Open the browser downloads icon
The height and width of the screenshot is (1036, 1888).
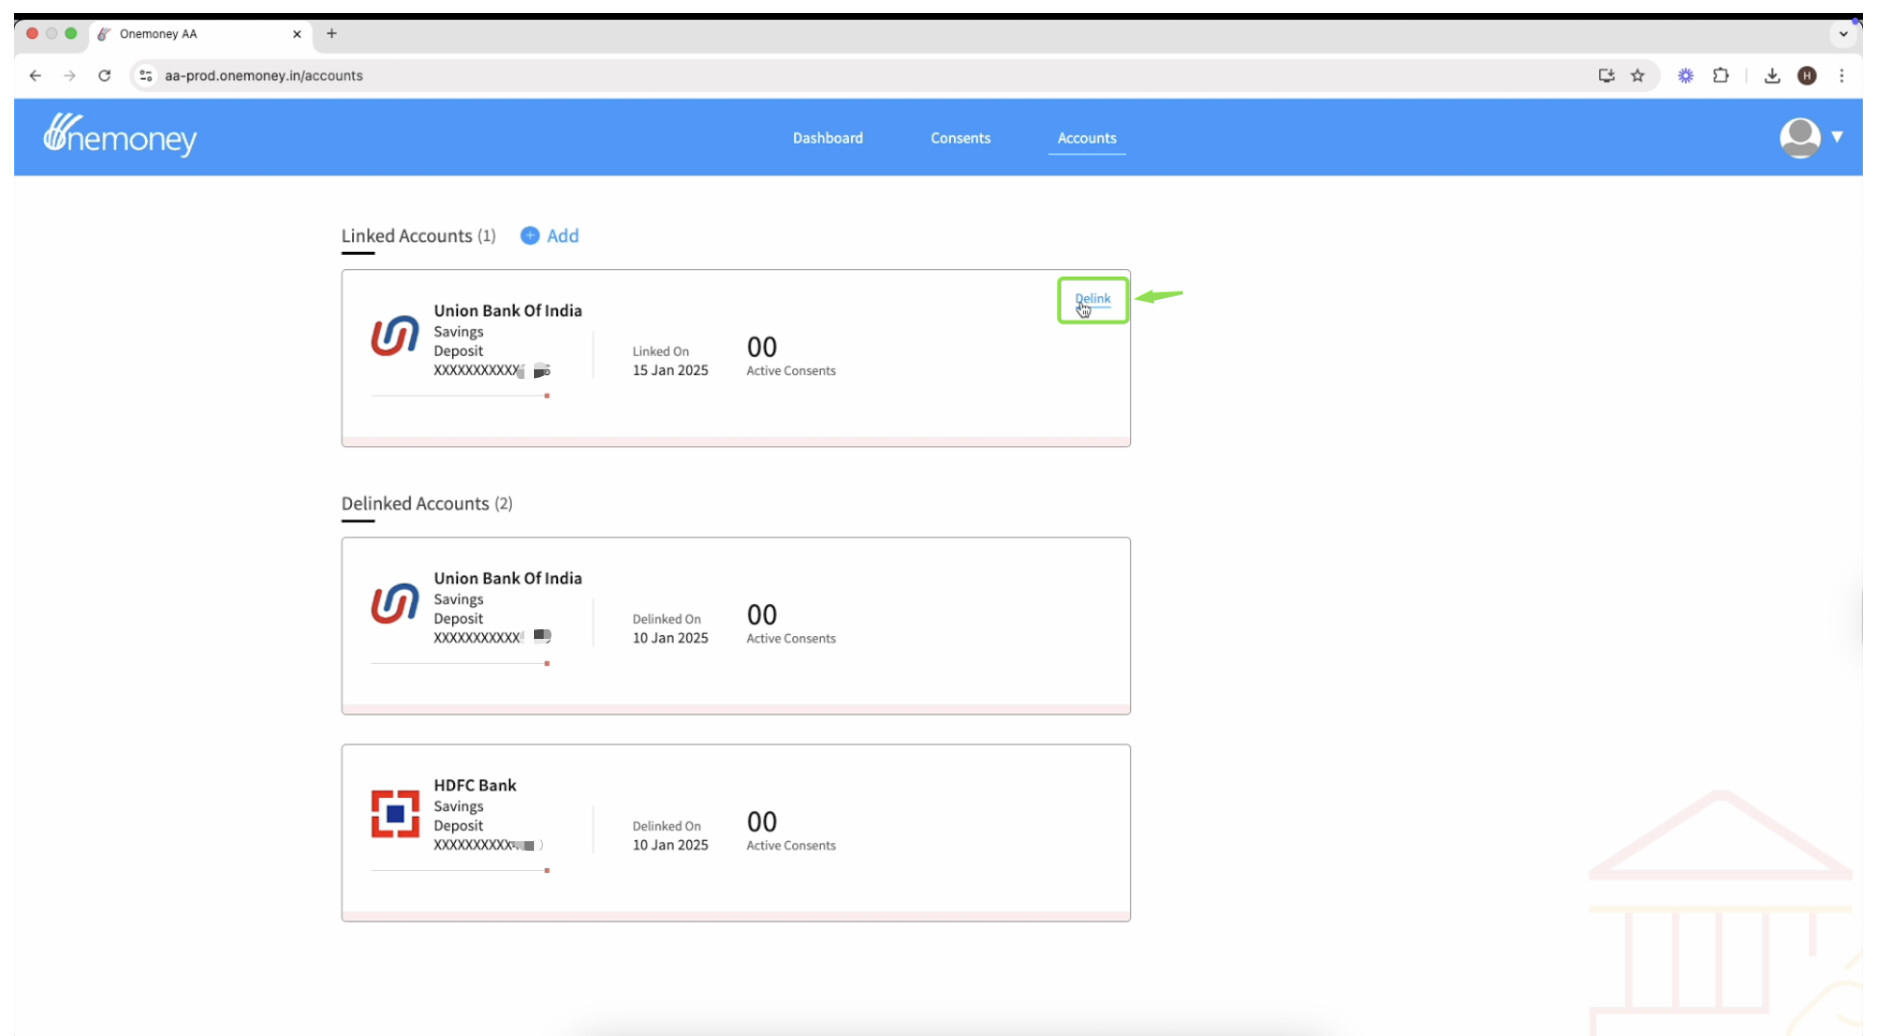pos(1771,75)
